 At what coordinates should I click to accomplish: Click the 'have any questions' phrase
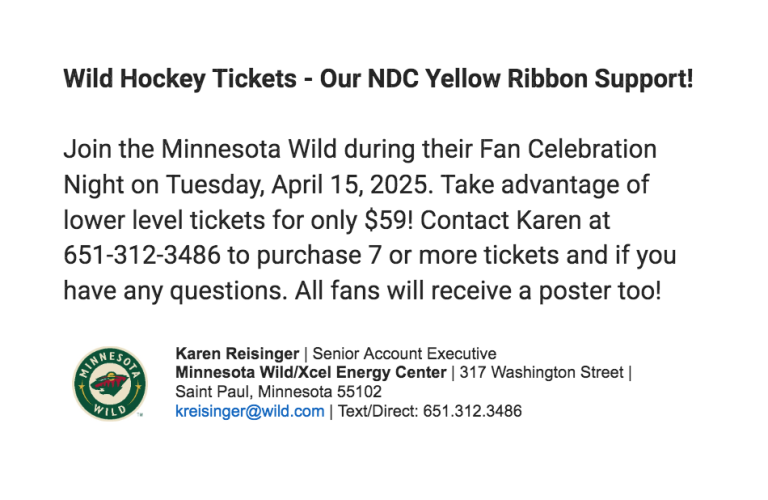click(x=173, y=291)
